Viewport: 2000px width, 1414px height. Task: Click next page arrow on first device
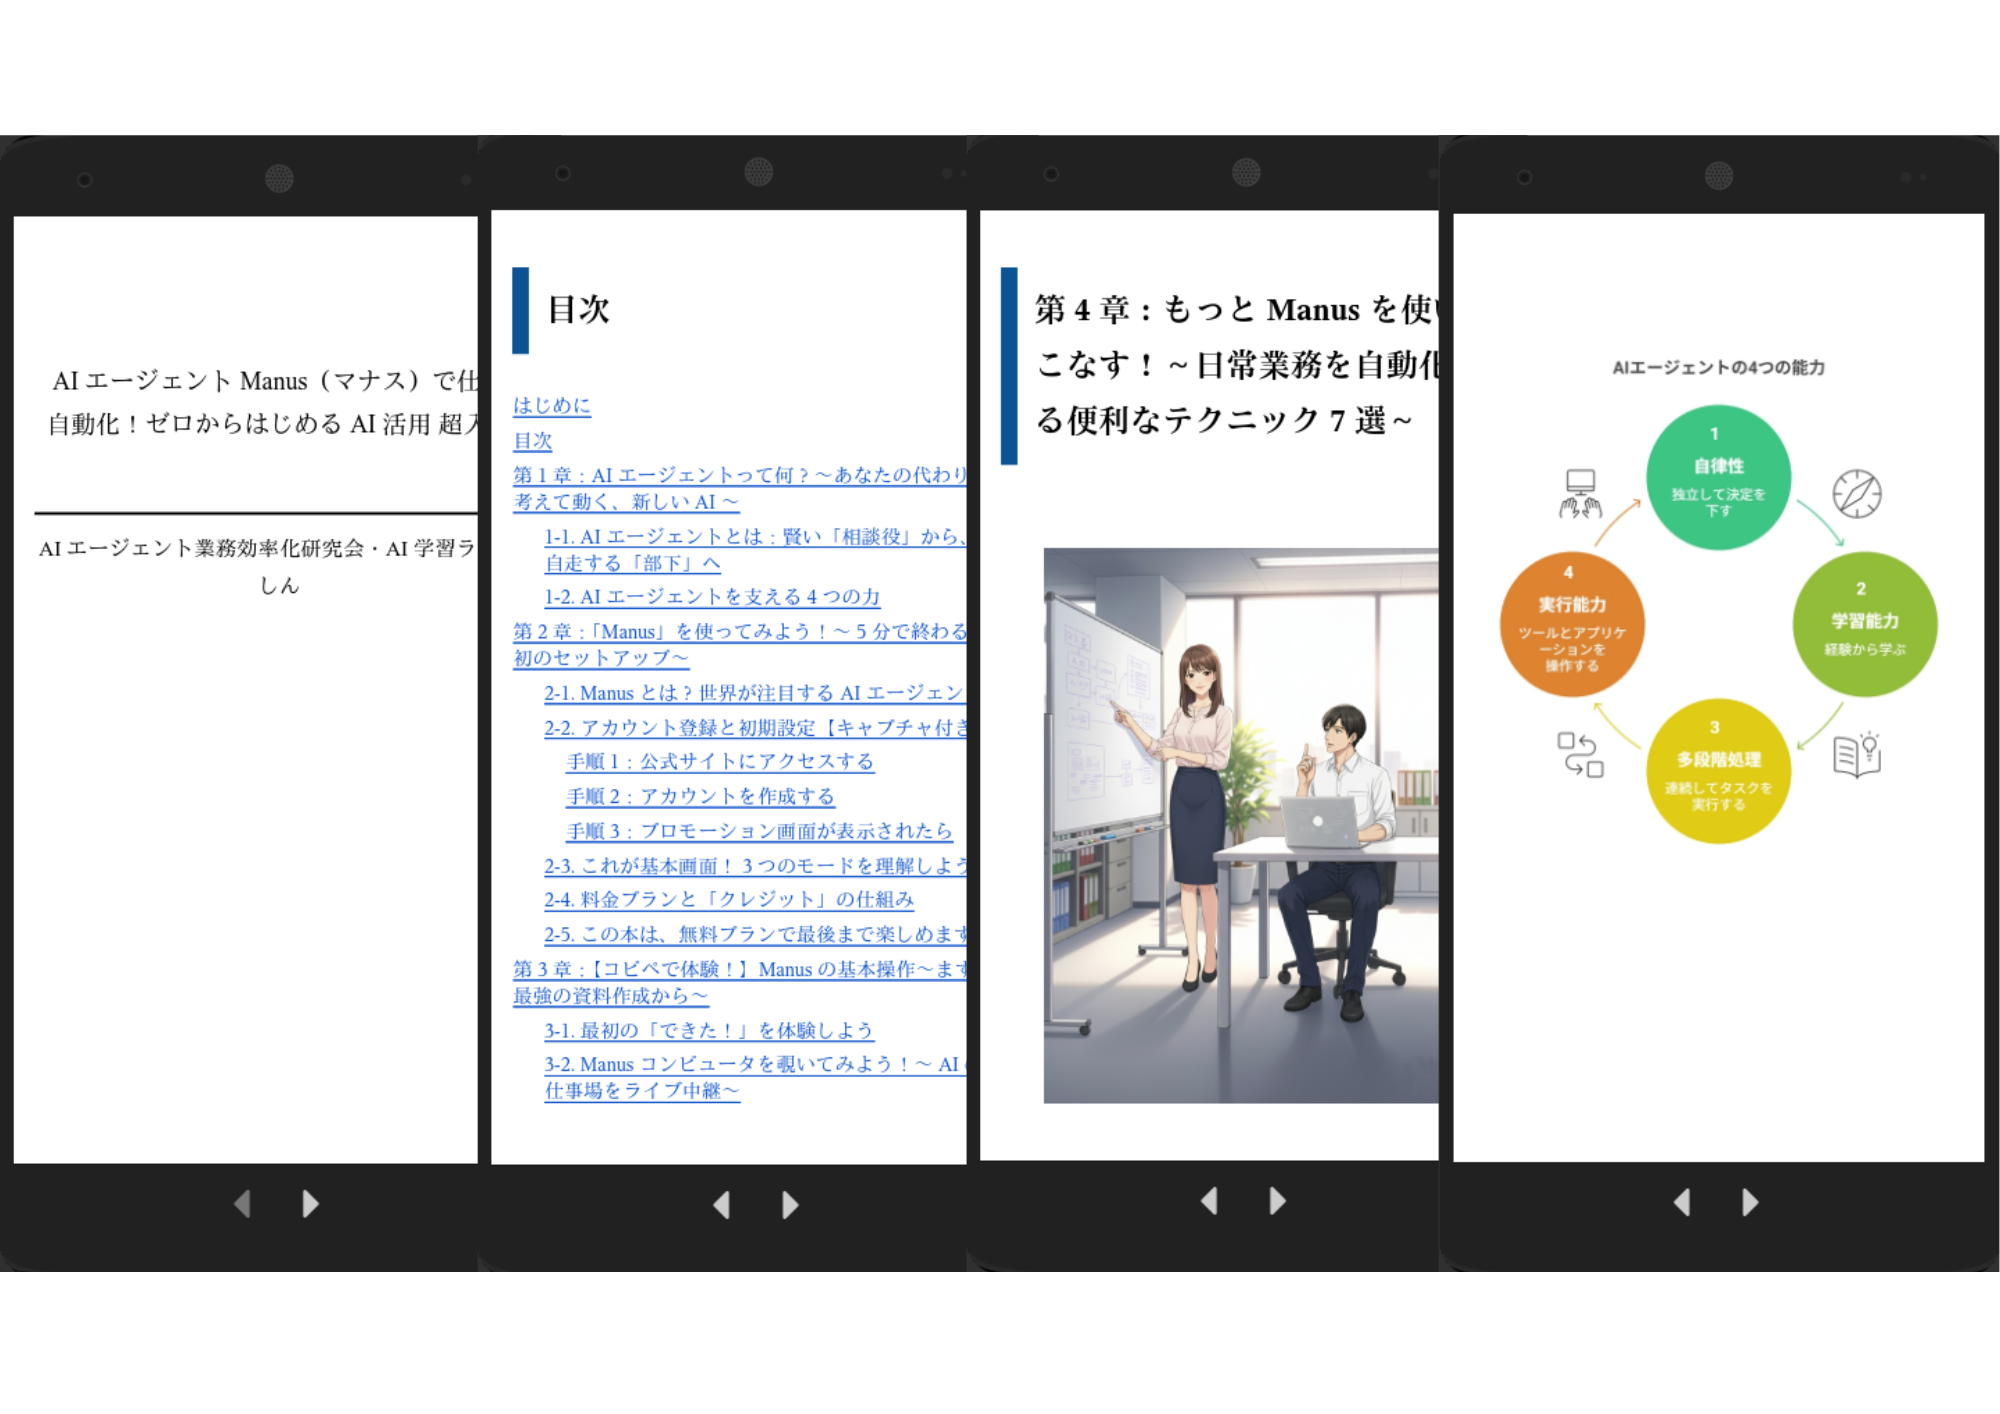pos(310,1204)
